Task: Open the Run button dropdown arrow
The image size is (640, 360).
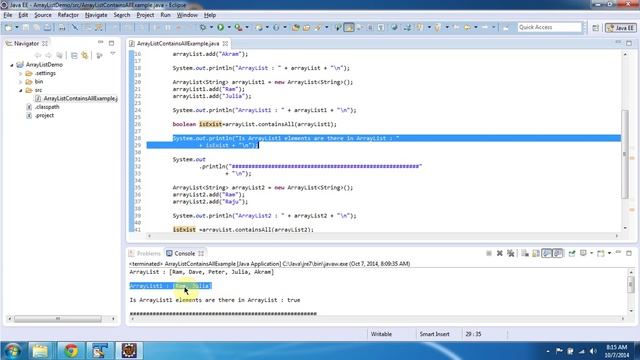Action: pos(229,27)
